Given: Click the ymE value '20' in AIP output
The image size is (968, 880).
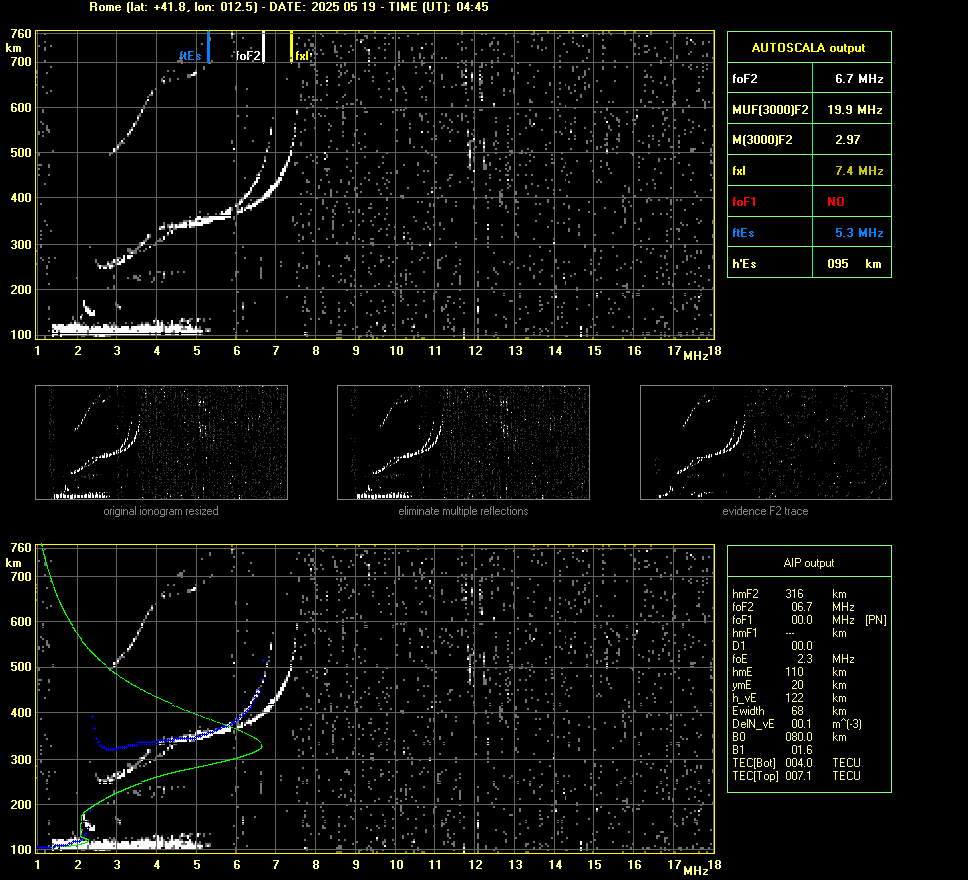Looking at the screenshot, I should [x=798, y=685].
